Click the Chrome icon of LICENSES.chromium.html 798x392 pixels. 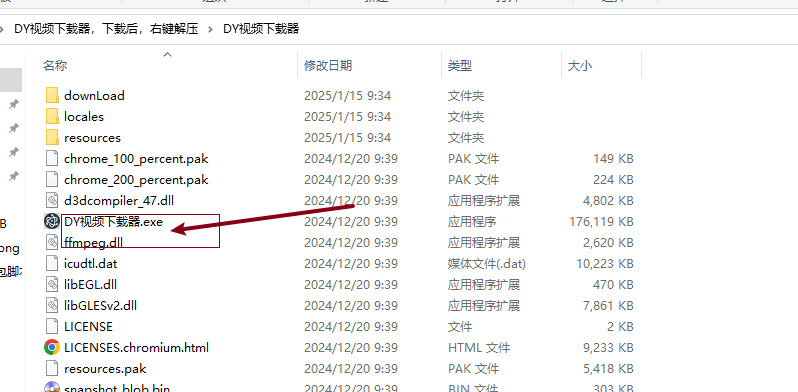click(x=52, y=348)
